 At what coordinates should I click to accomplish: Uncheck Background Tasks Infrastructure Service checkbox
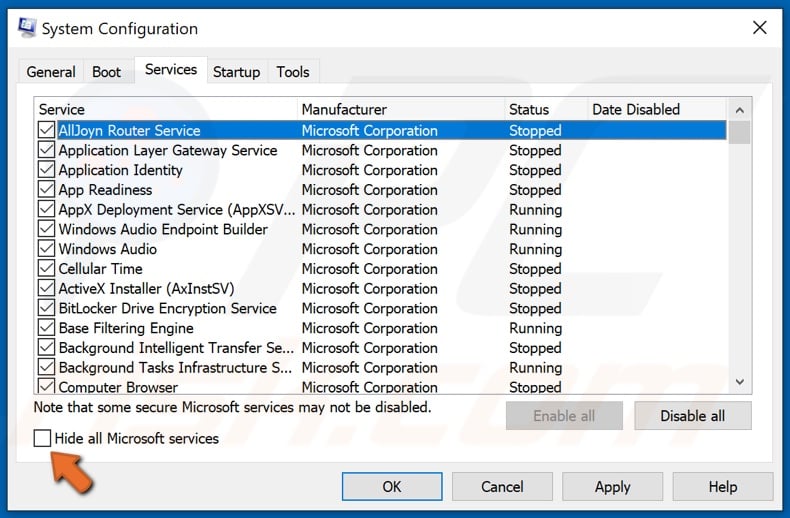[46, 367]
